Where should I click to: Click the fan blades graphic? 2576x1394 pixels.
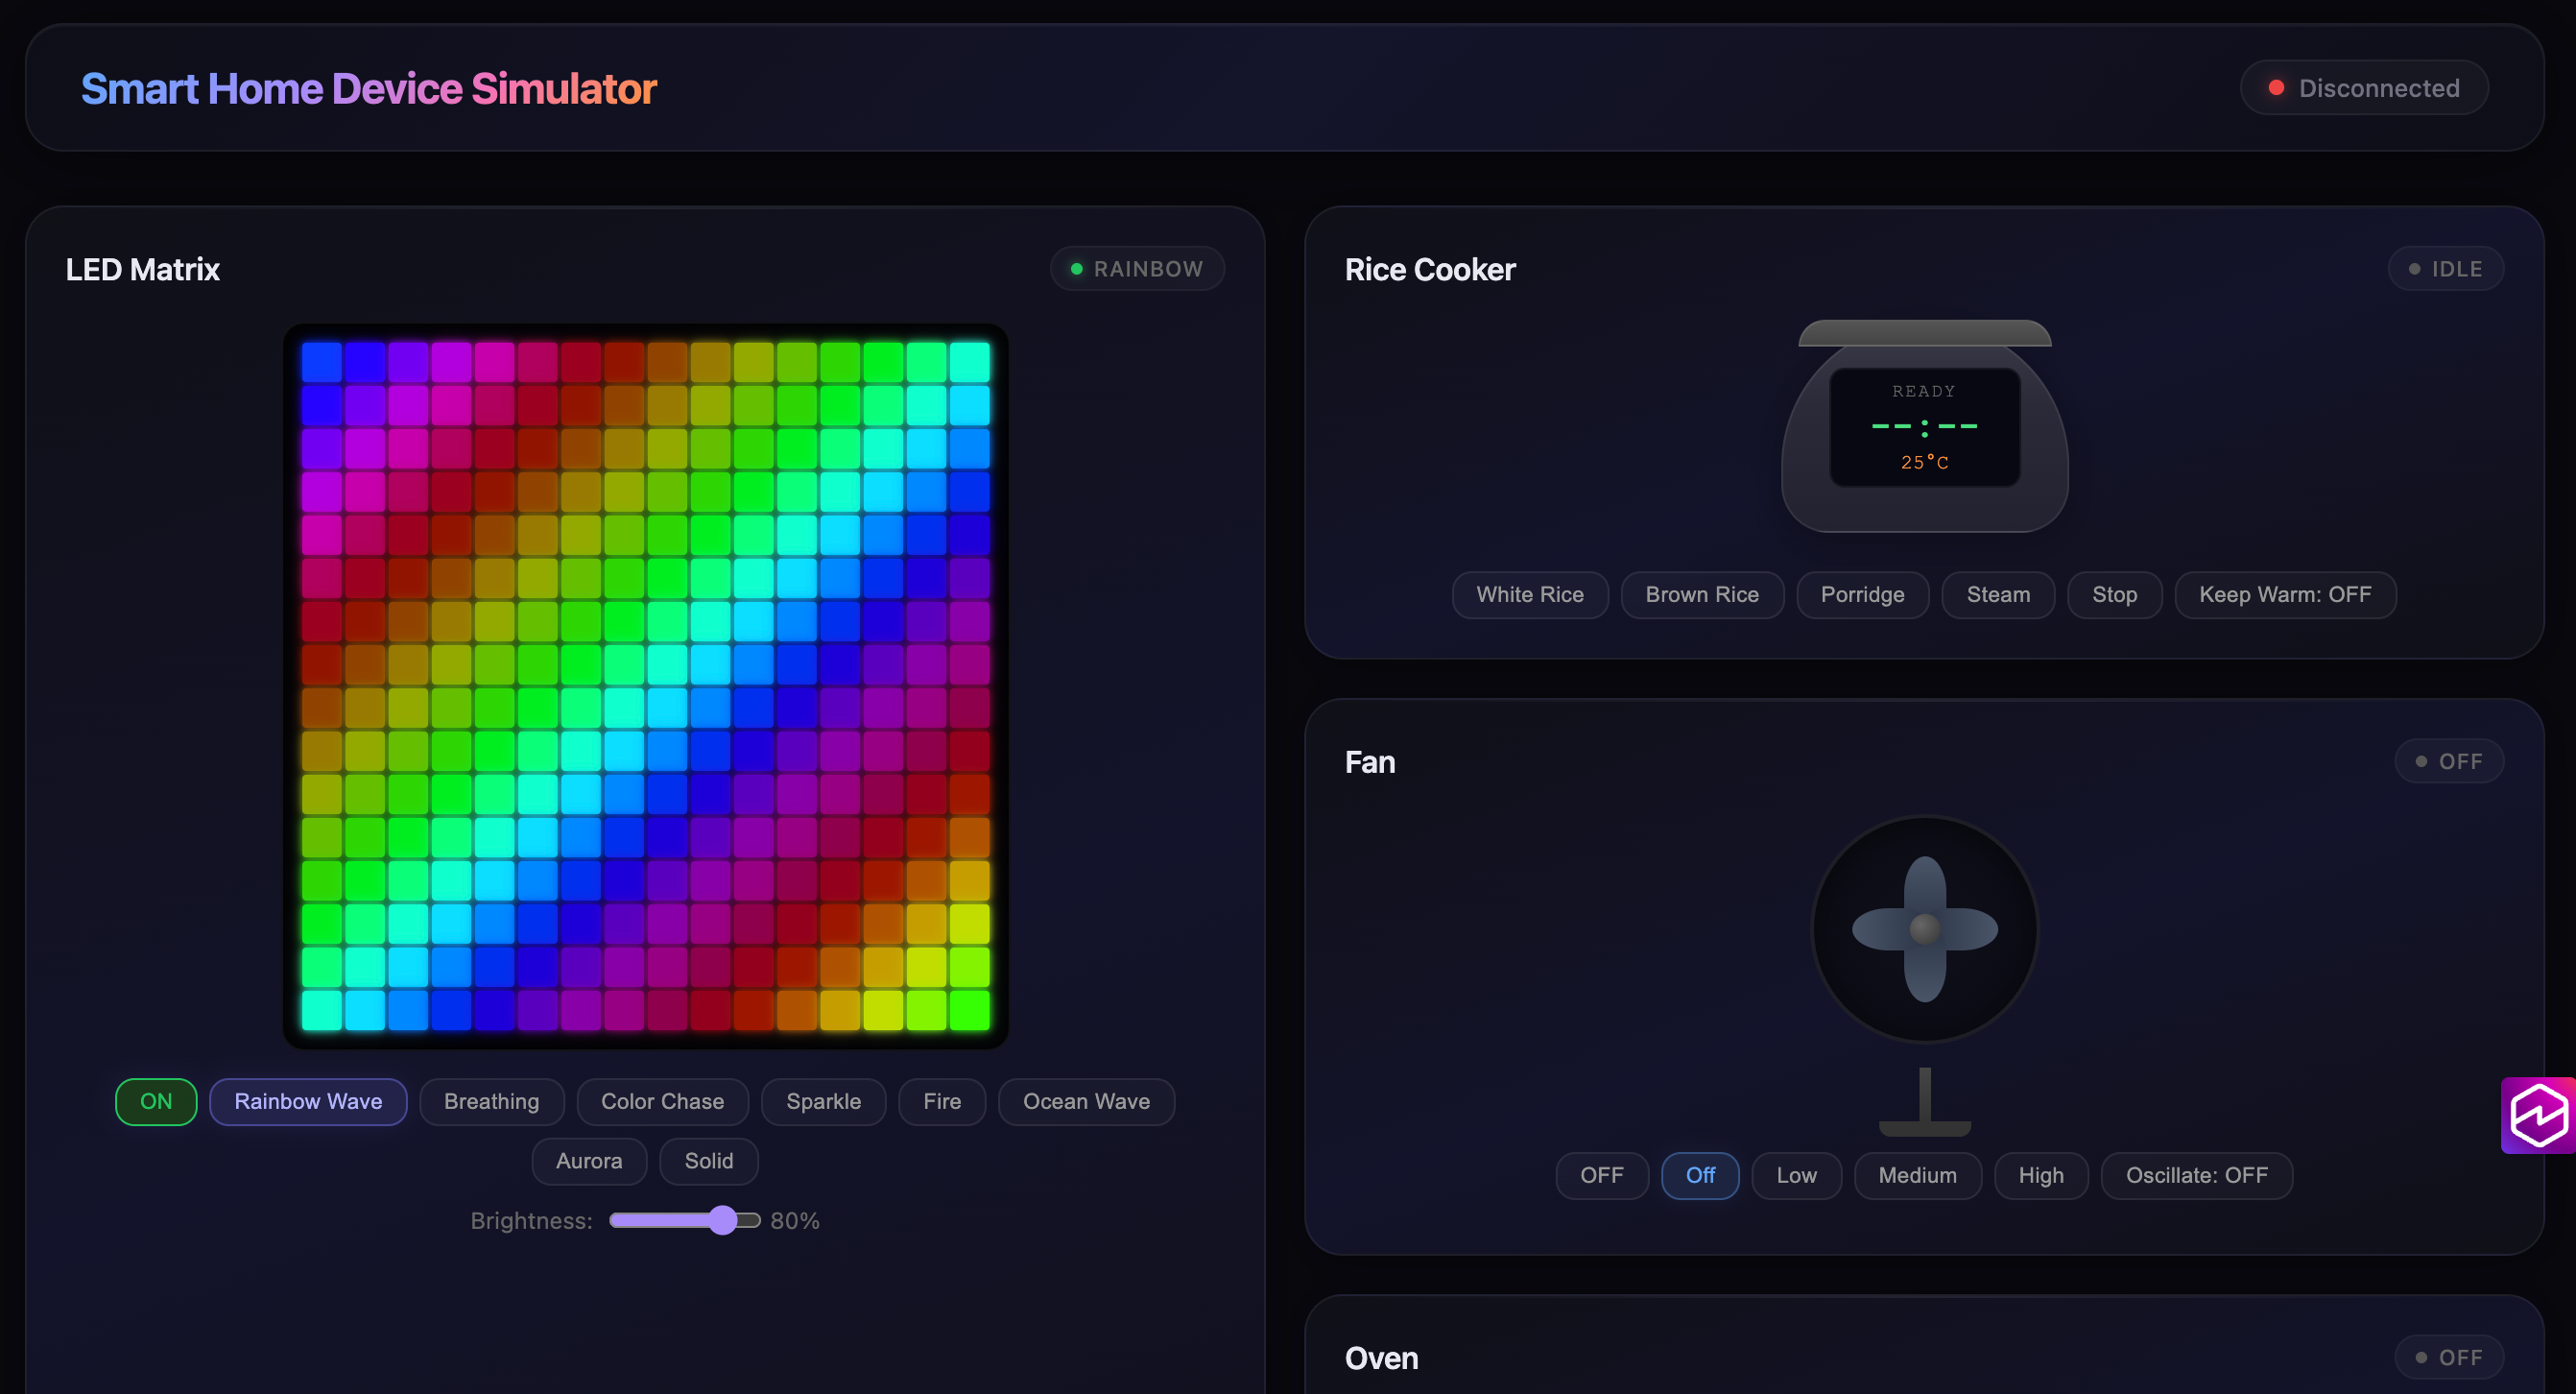tap(1924, 929)
